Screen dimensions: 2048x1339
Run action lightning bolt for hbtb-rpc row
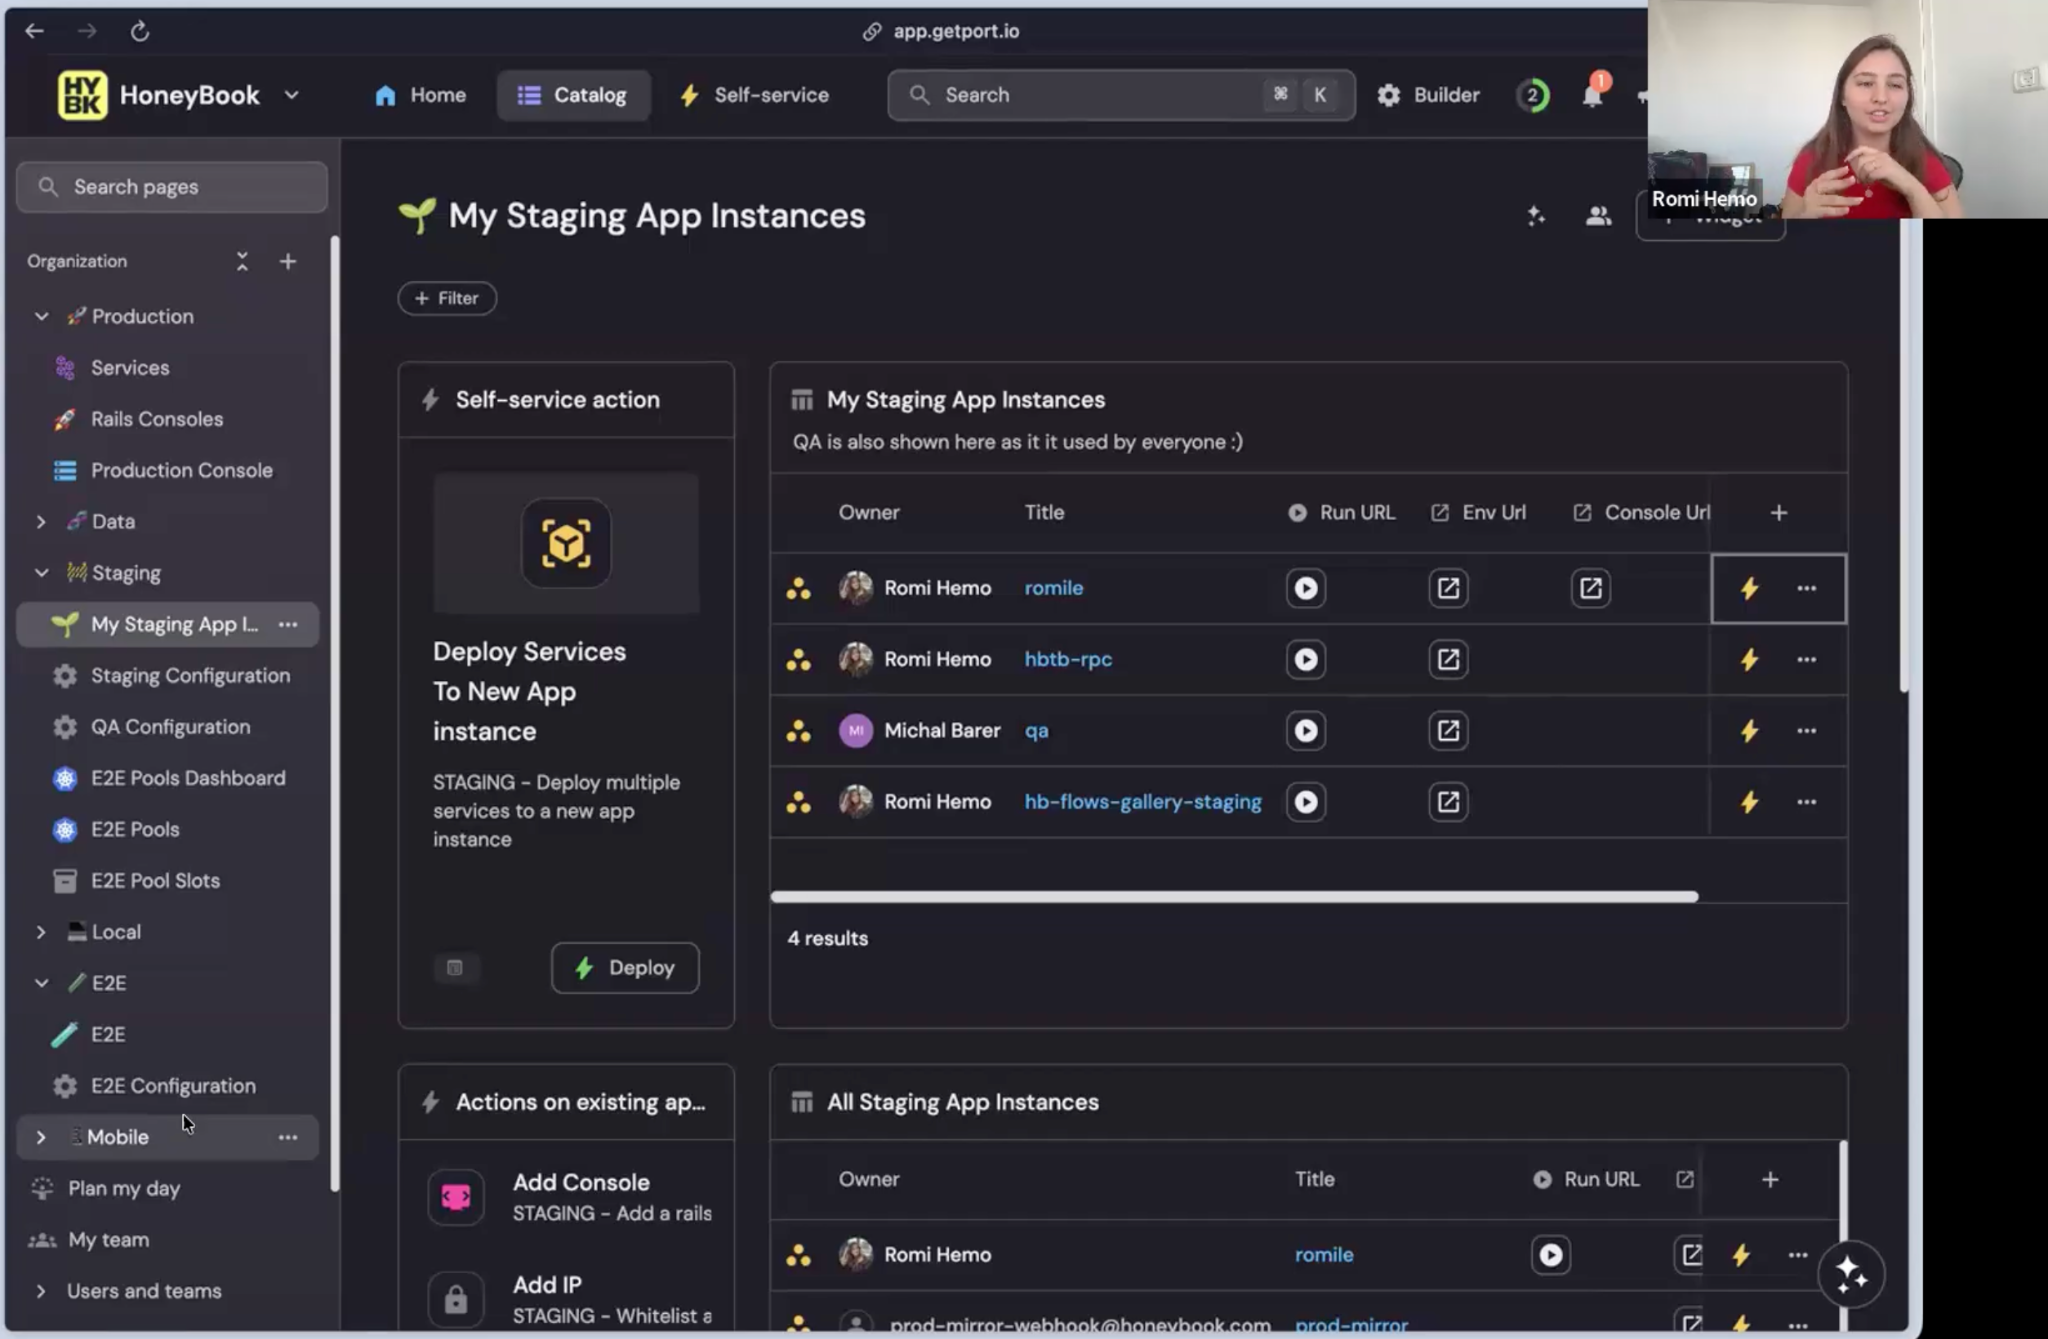tap(1749, 659)
